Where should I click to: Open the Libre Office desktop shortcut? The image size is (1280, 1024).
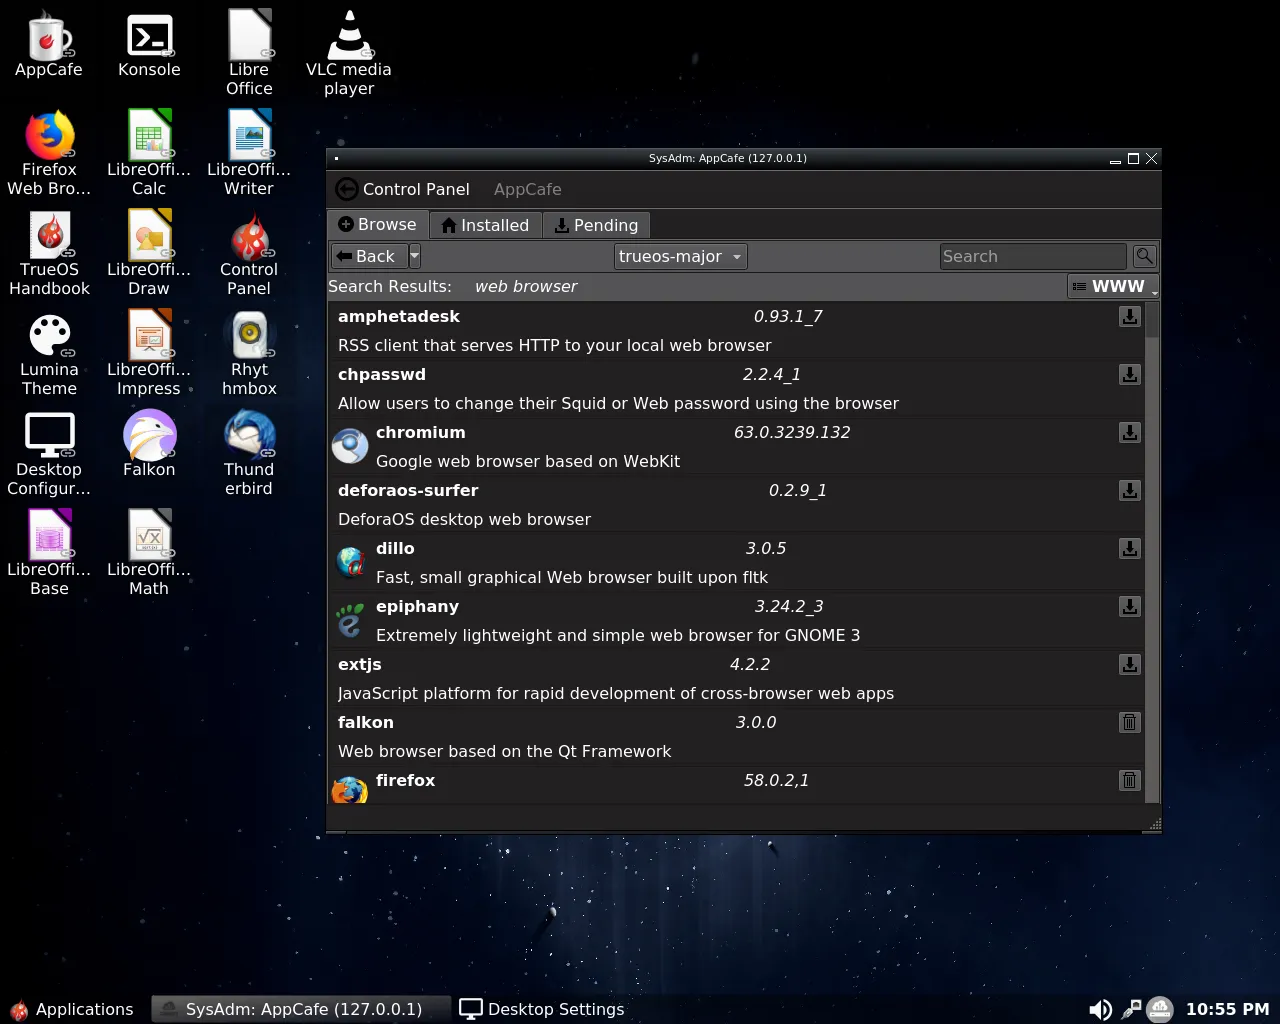(x=249, y=53)
